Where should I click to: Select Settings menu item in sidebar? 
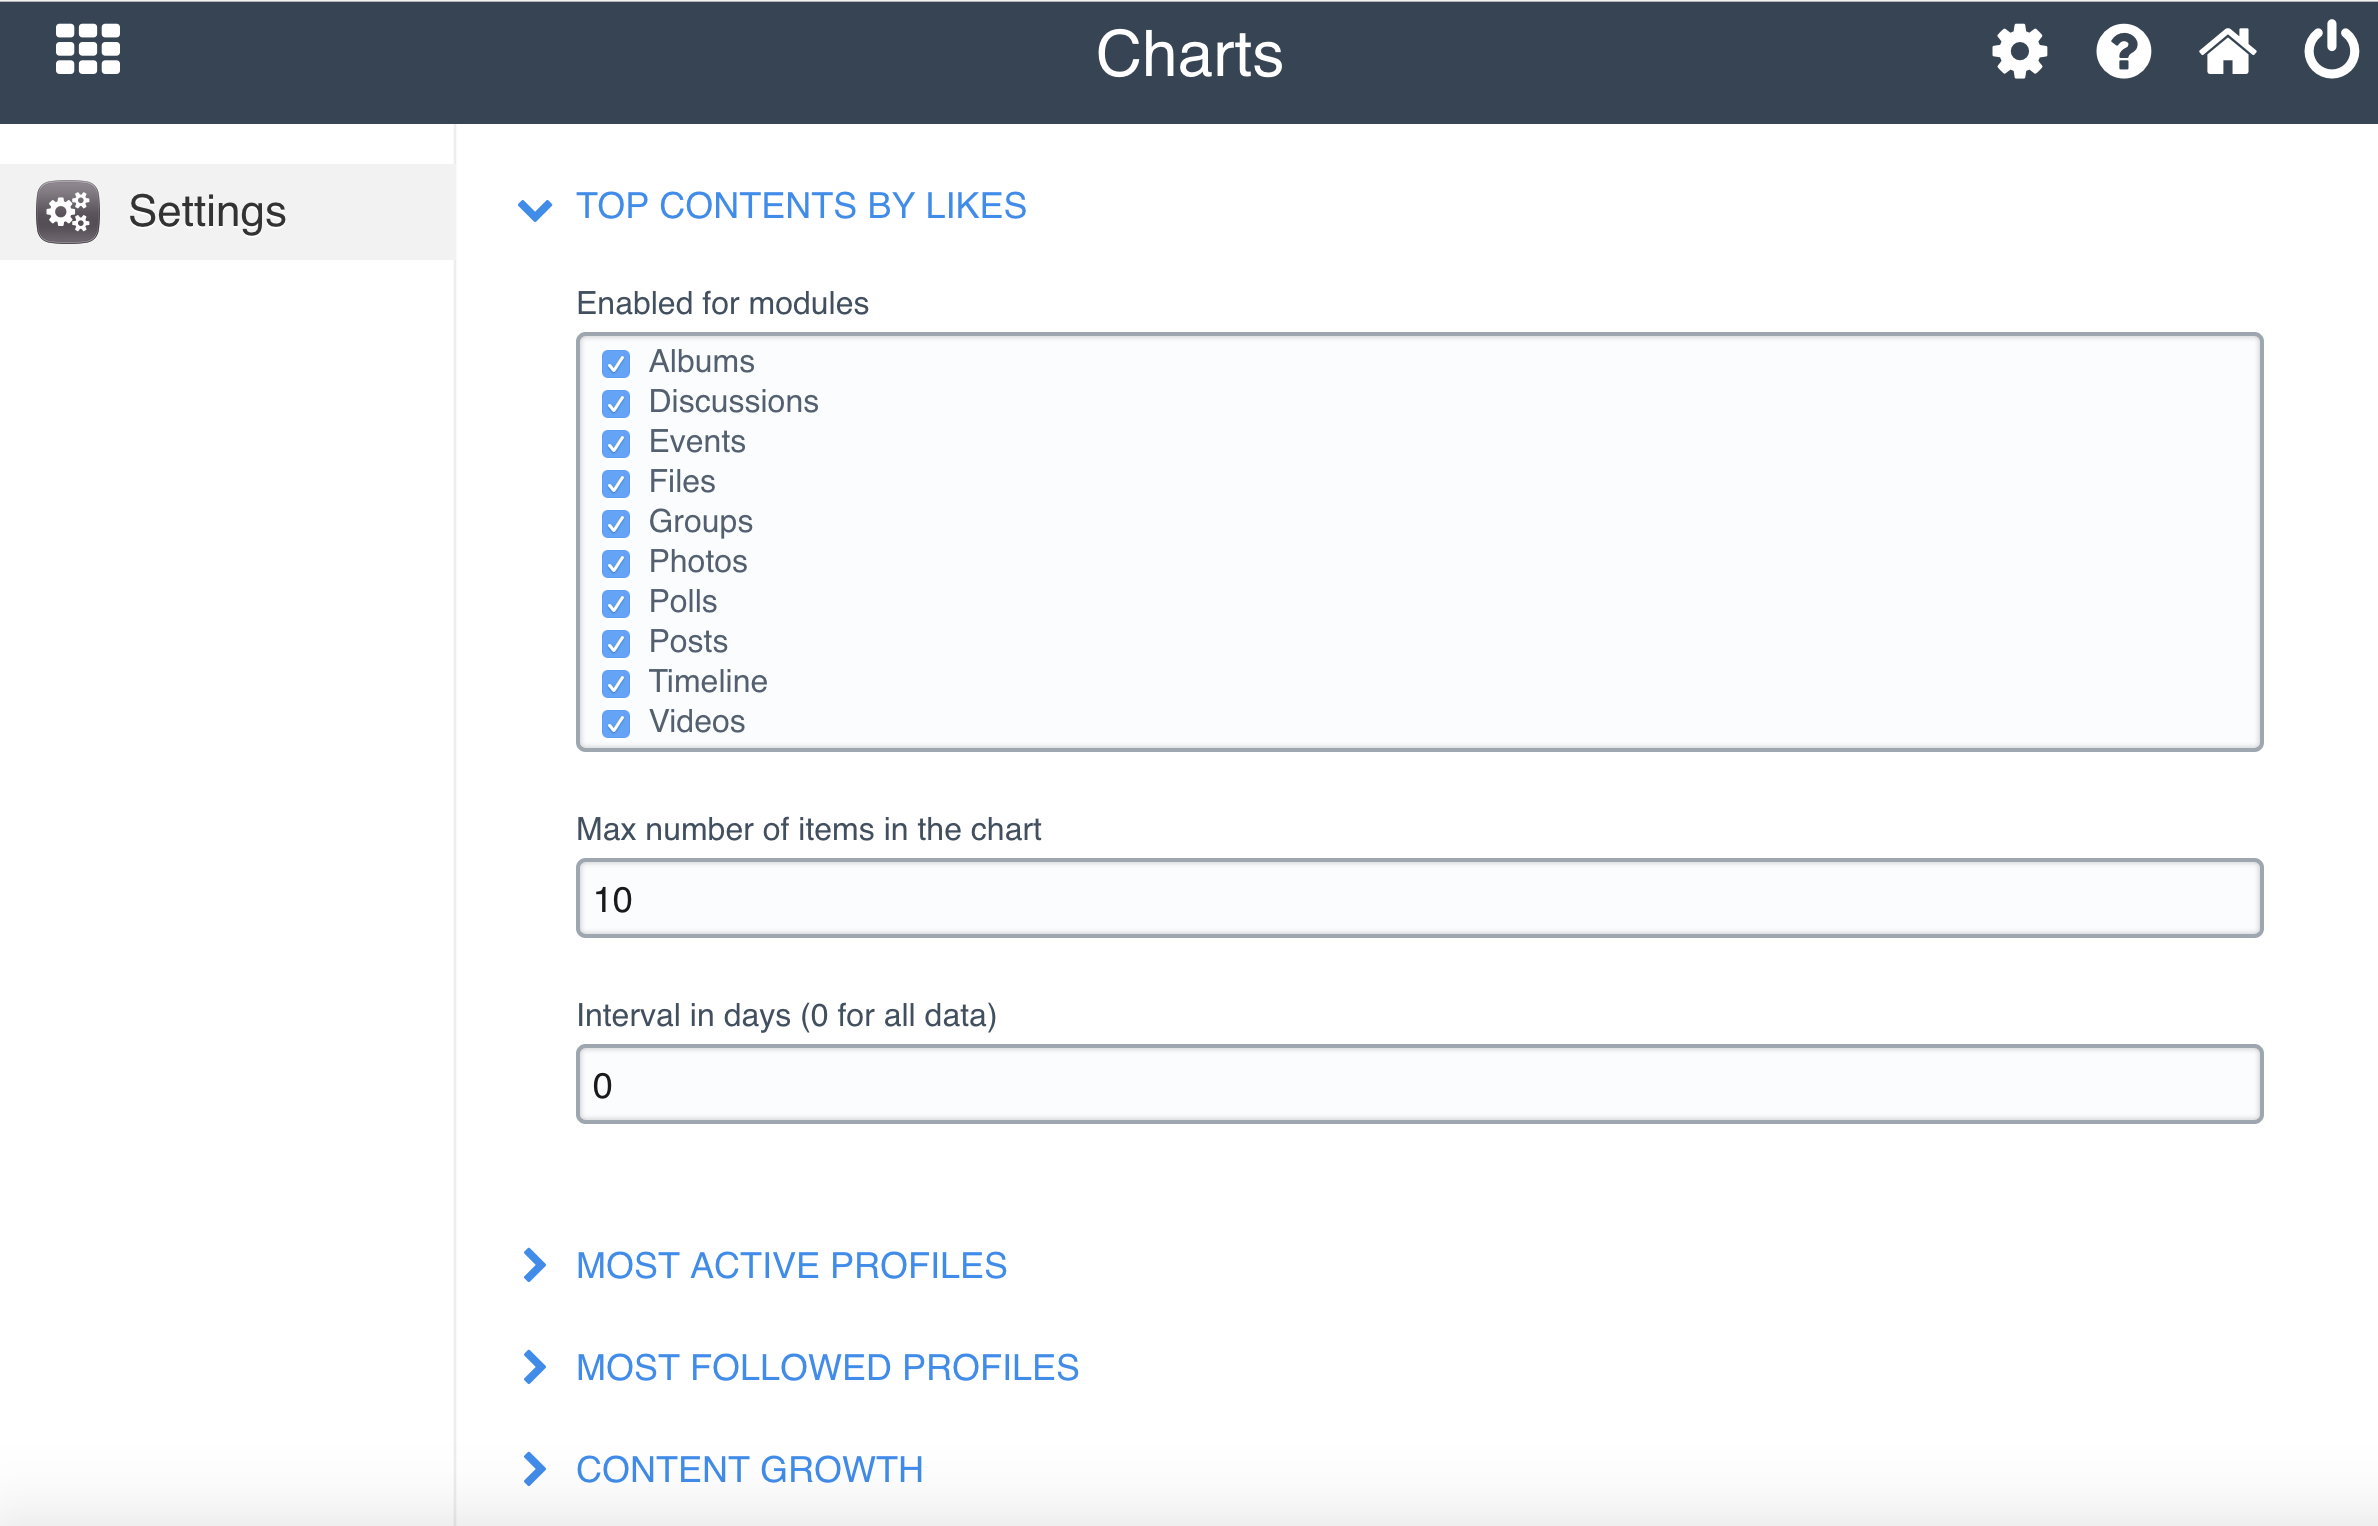click(x=207, y=212)
